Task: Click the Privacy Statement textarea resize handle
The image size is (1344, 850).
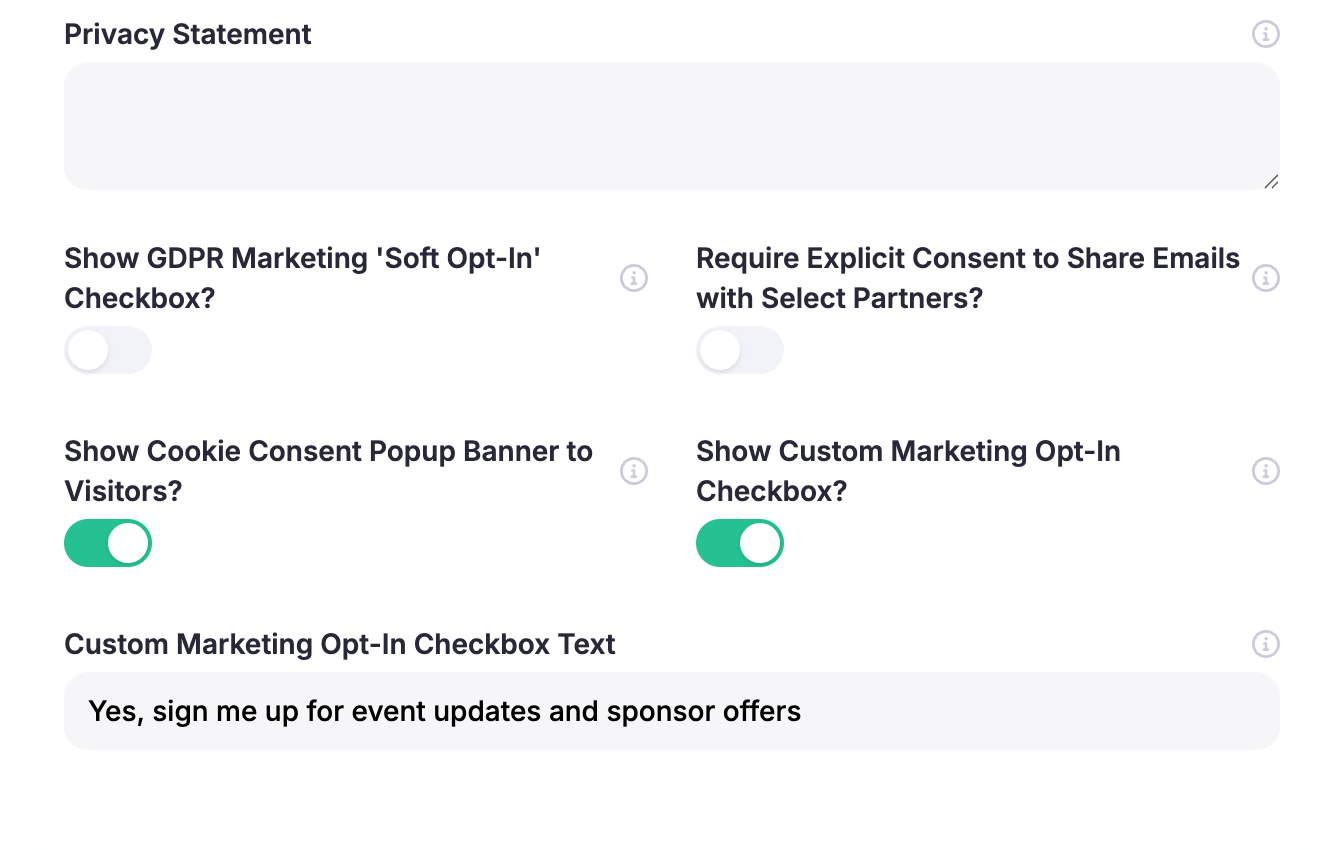Action: [1271, 181]
